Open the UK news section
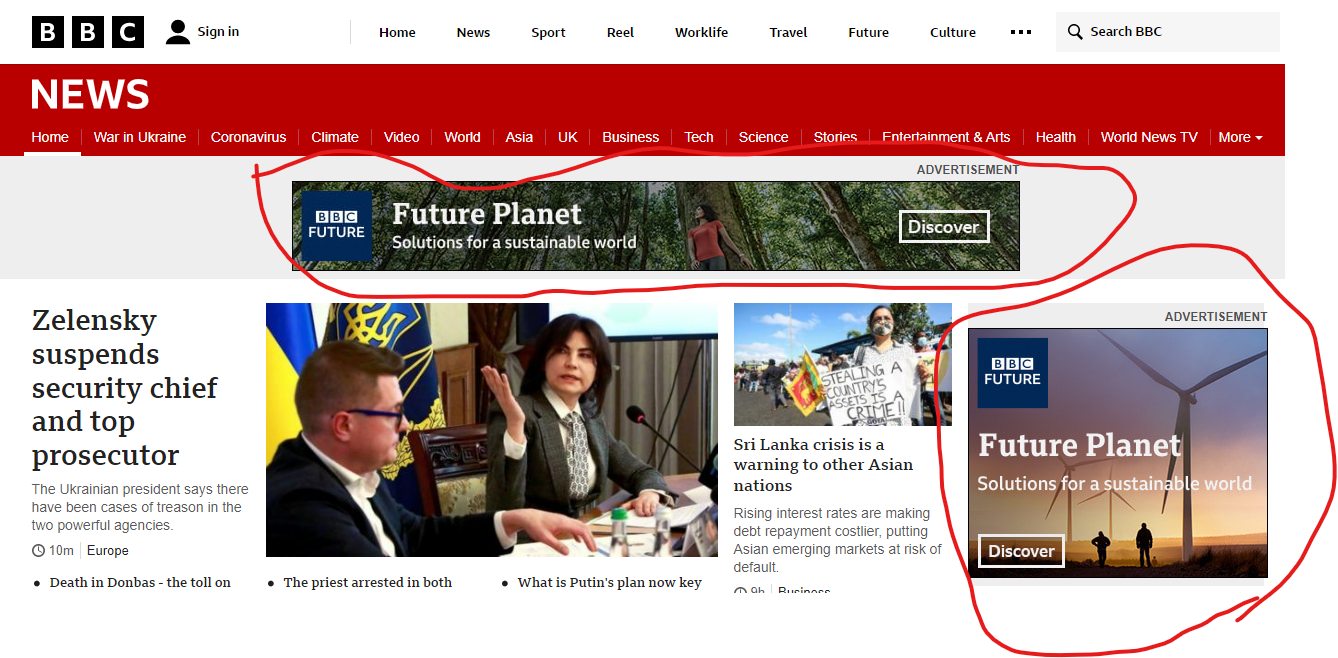1338x658 pixels. [x=568, y=137]
